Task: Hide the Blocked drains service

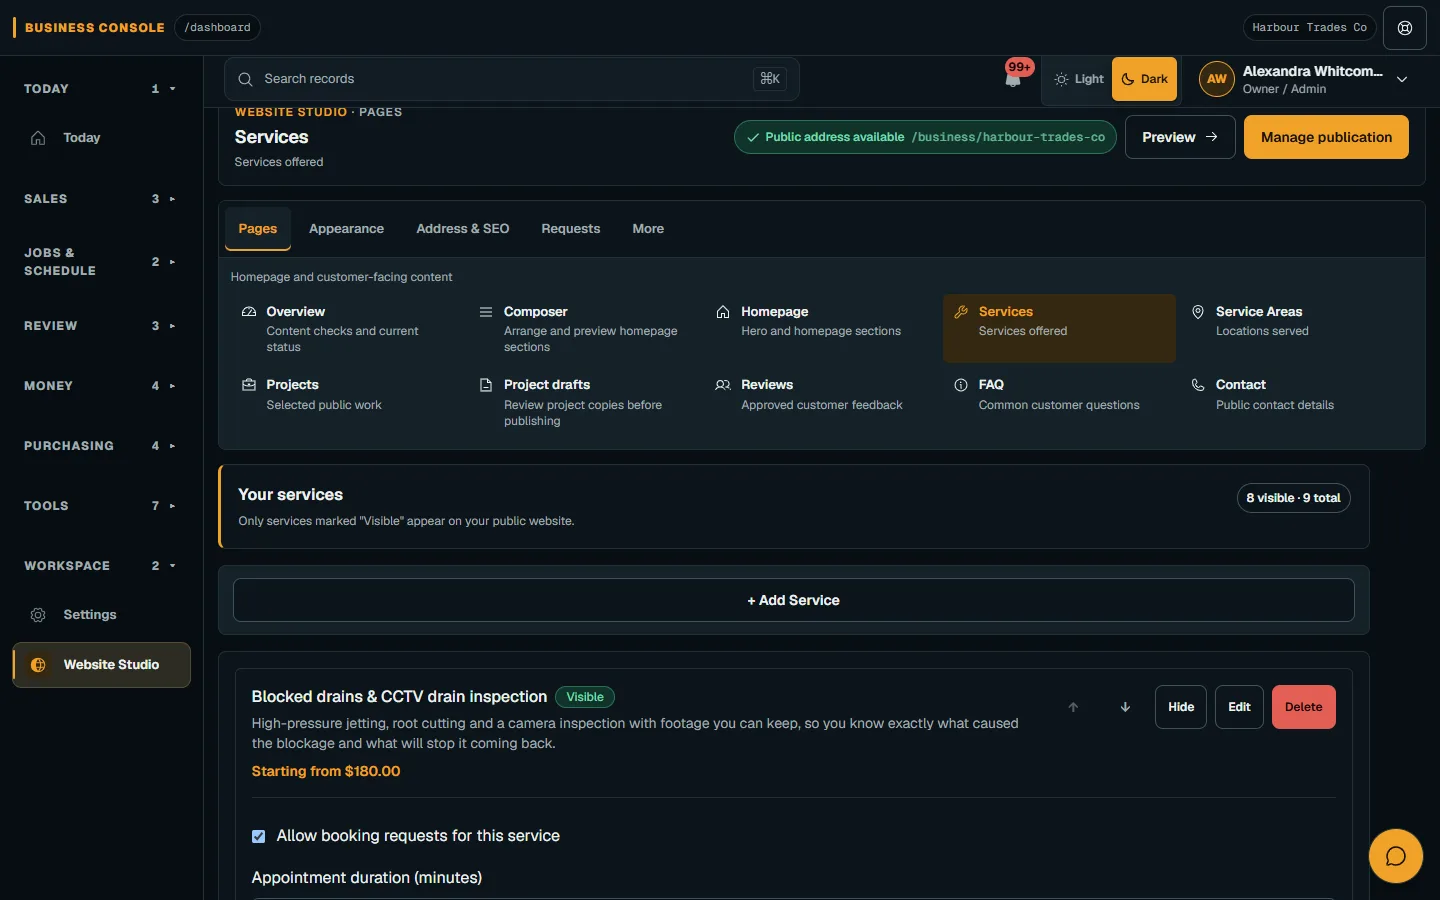Action: [1181, 707]
